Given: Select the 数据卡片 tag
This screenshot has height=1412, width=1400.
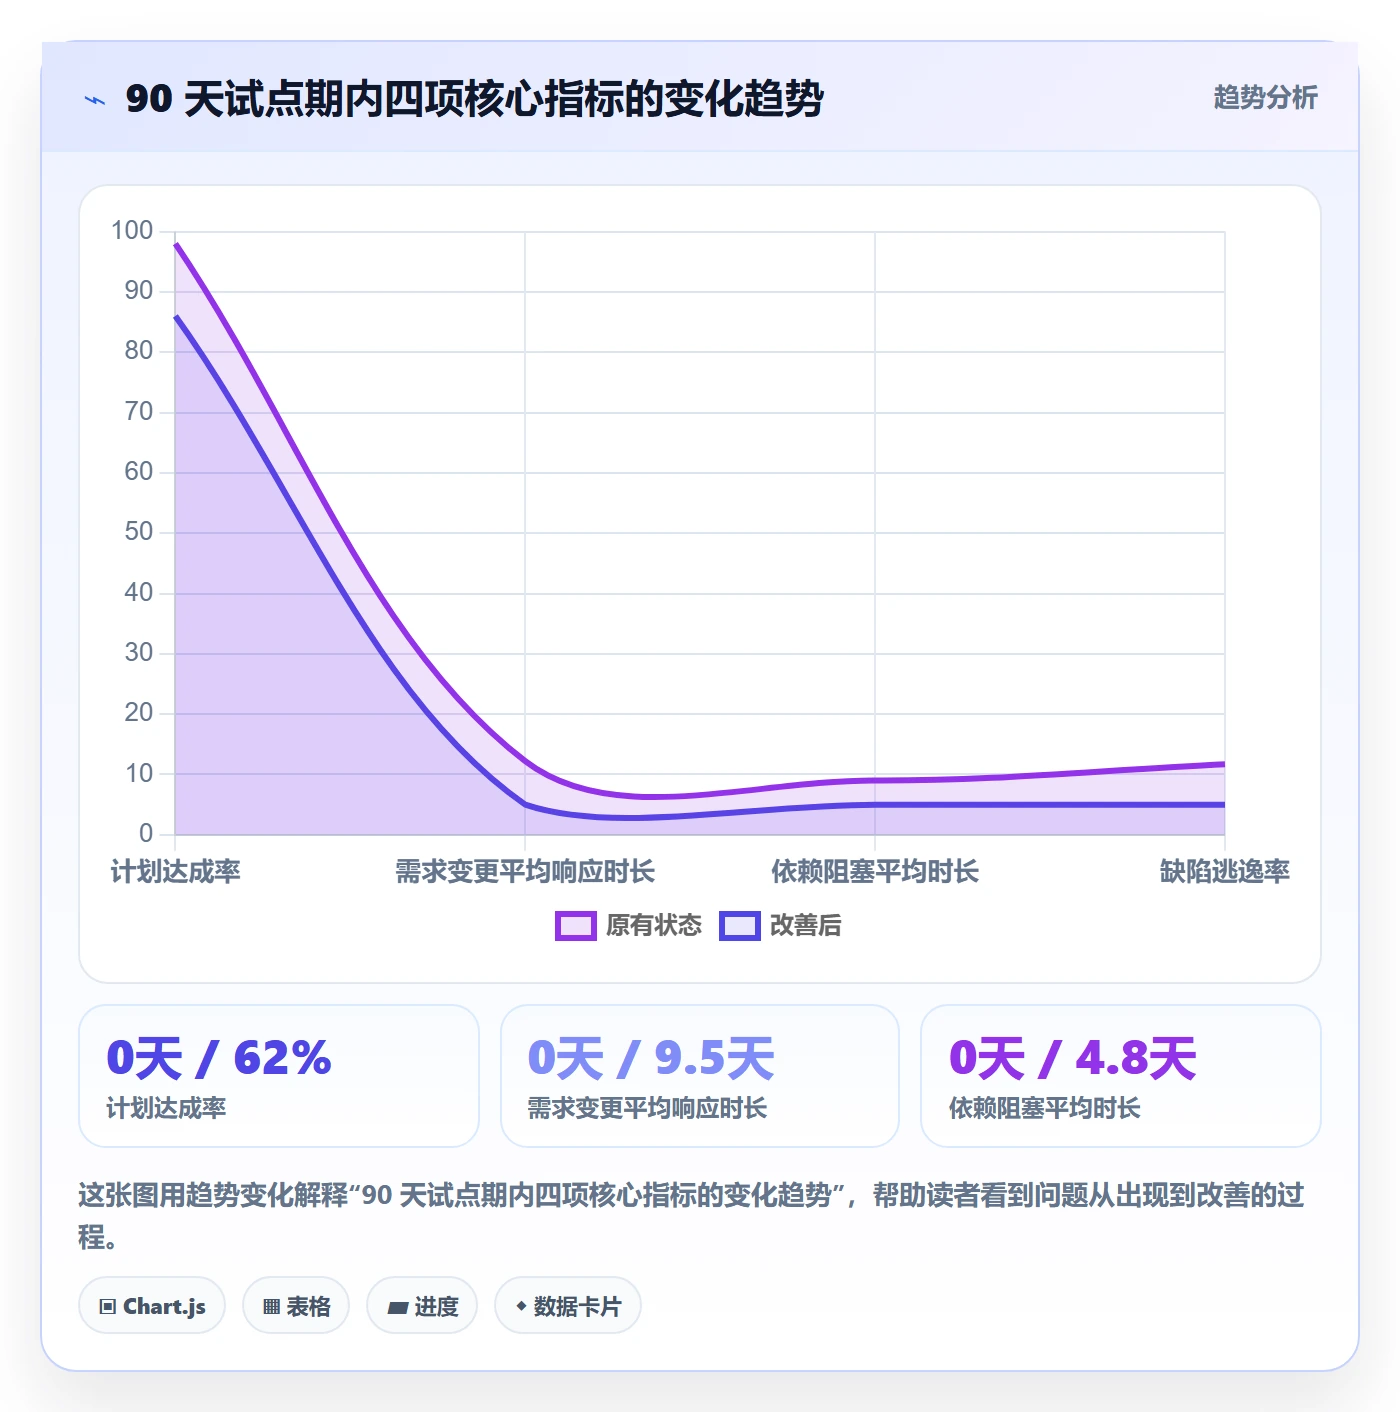Looking at the screenshot, I should (x=568, y=1306).
